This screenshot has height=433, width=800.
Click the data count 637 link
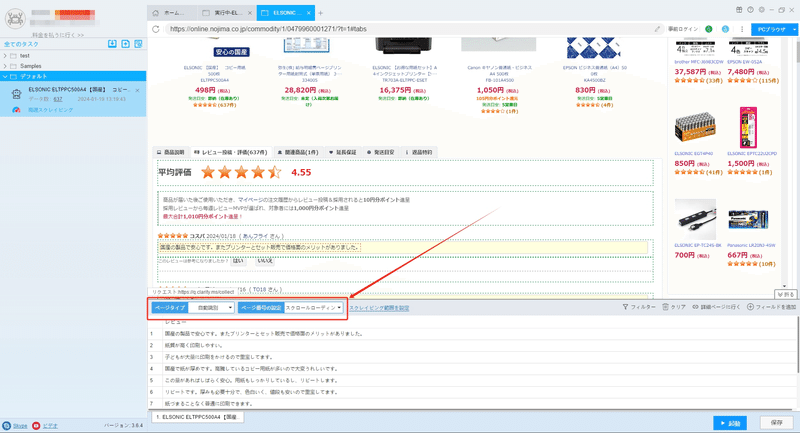tap(58, 99)
